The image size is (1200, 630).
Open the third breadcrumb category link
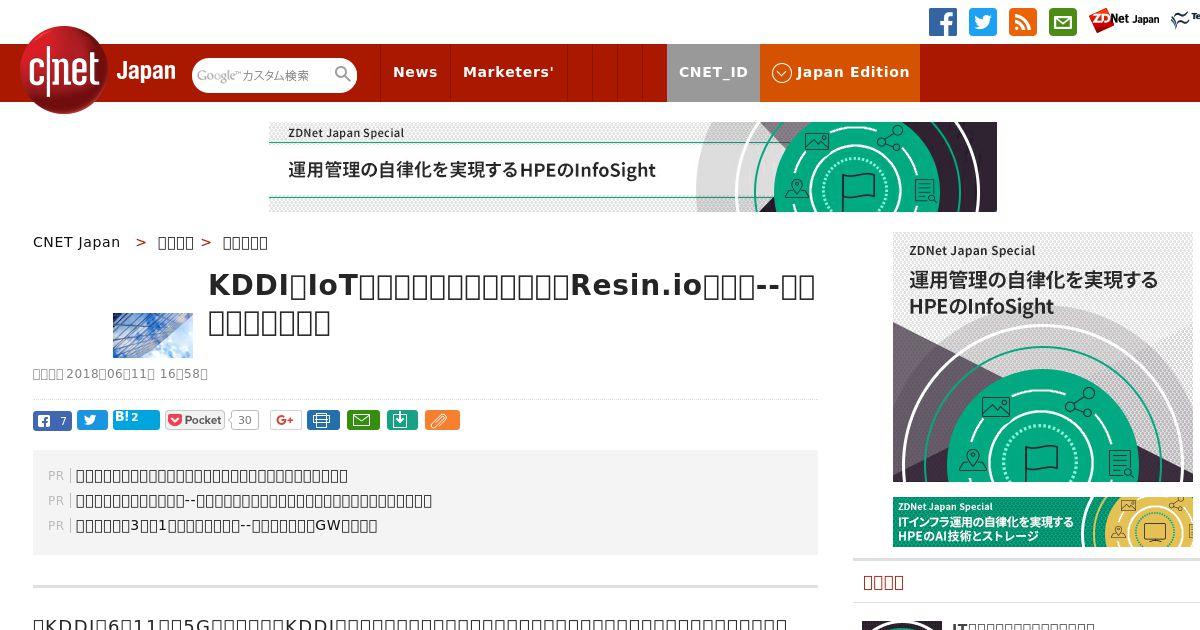pyautogui.click(x=245, y=242)
